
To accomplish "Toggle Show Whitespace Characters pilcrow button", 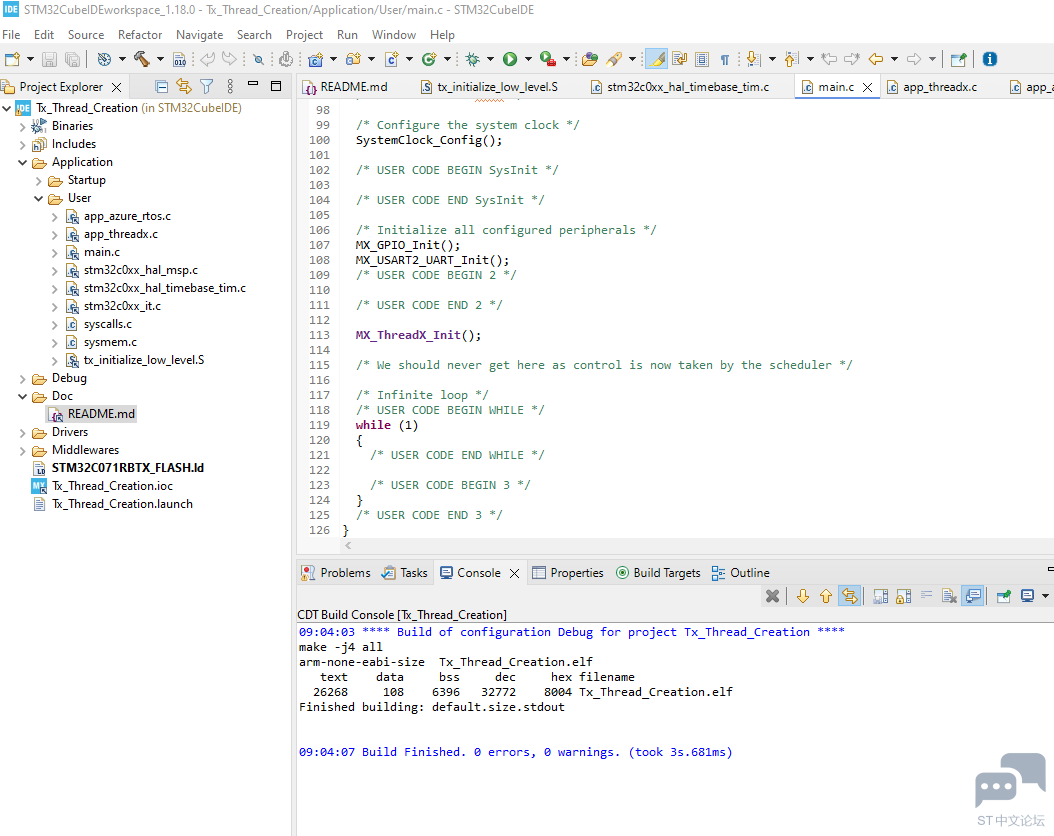I will (725, 60).
